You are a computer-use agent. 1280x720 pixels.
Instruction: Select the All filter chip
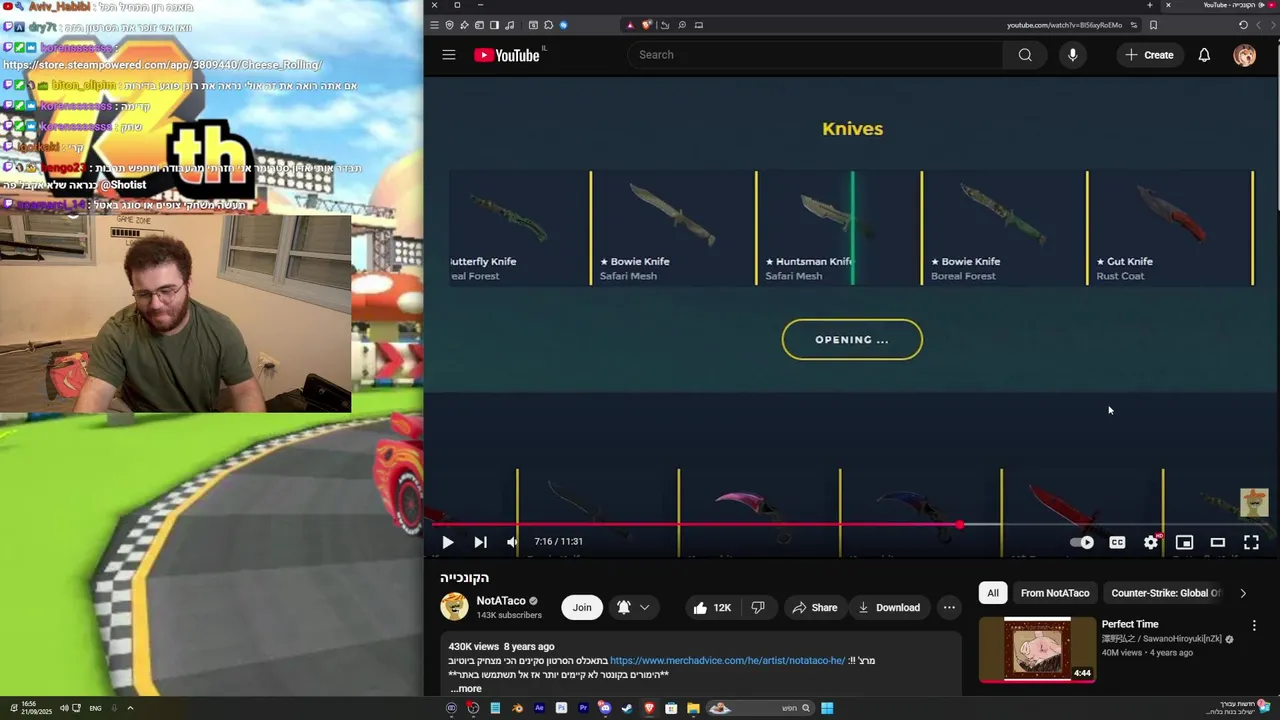[x=993, y=593]
